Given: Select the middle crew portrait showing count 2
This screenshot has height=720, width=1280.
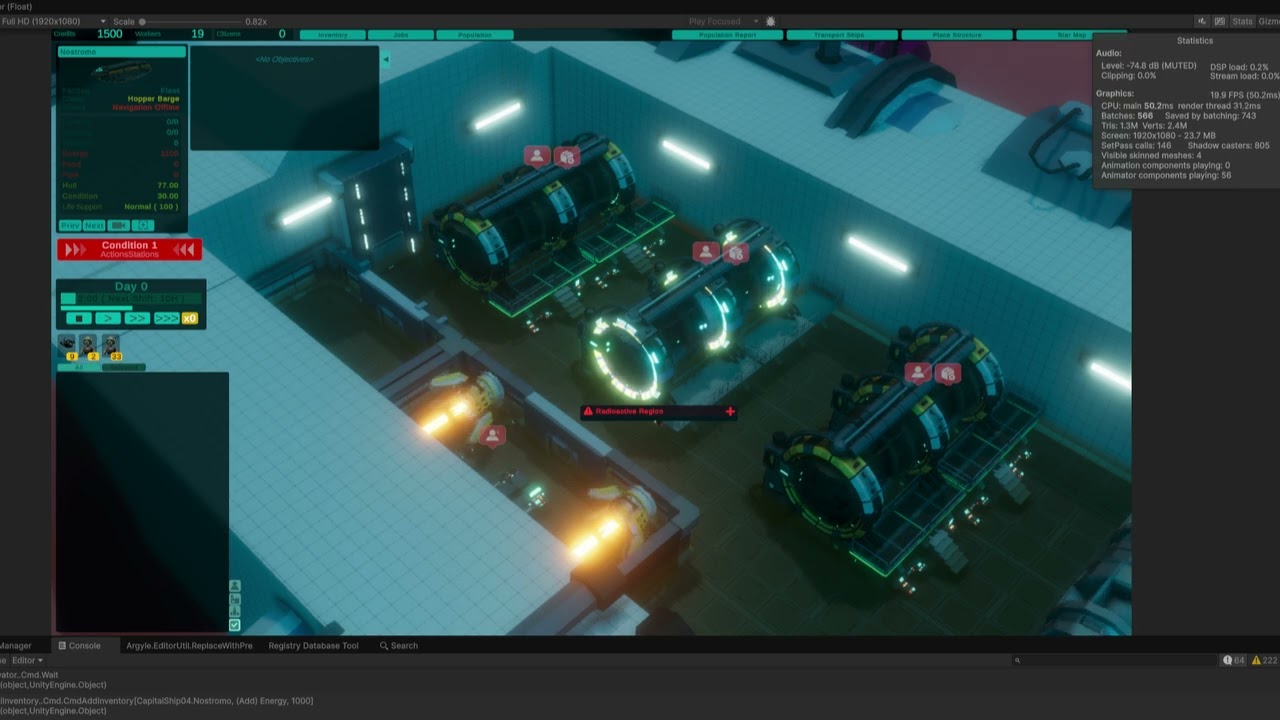Looking at the screenshot, I should pos(86,347).
